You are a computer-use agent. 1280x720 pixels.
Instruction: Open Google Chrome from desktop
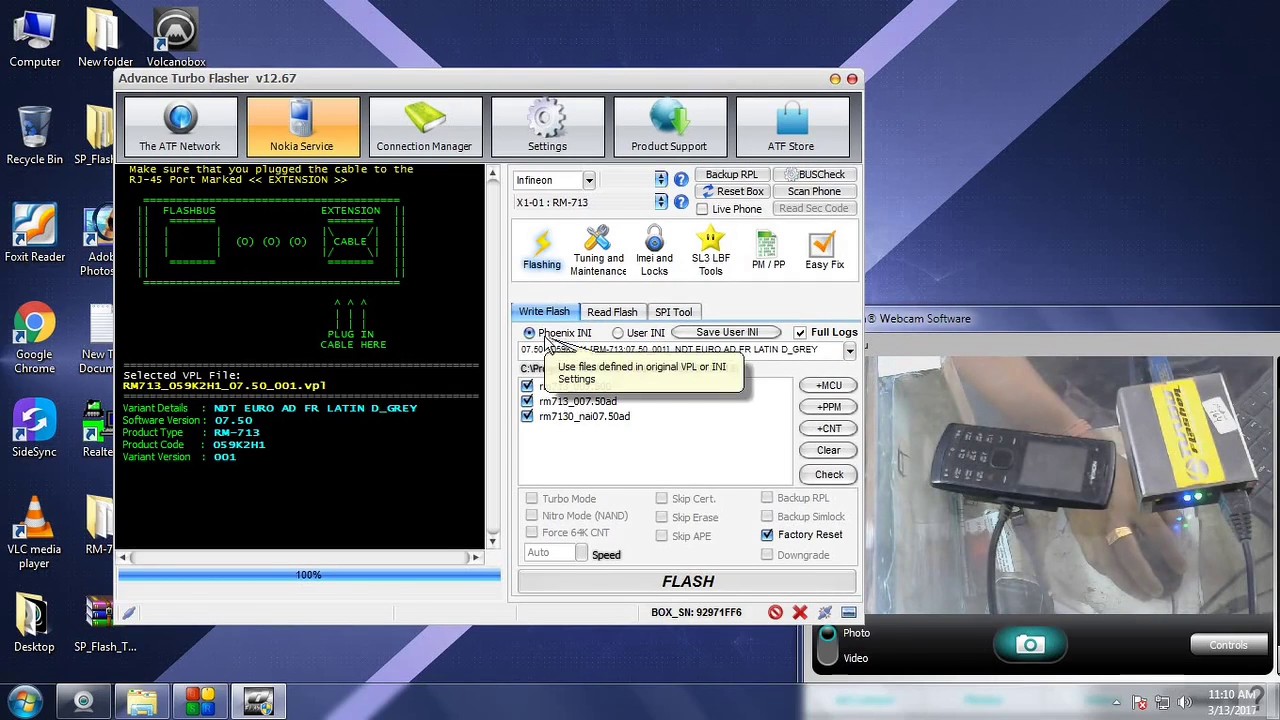click(34, 338)
